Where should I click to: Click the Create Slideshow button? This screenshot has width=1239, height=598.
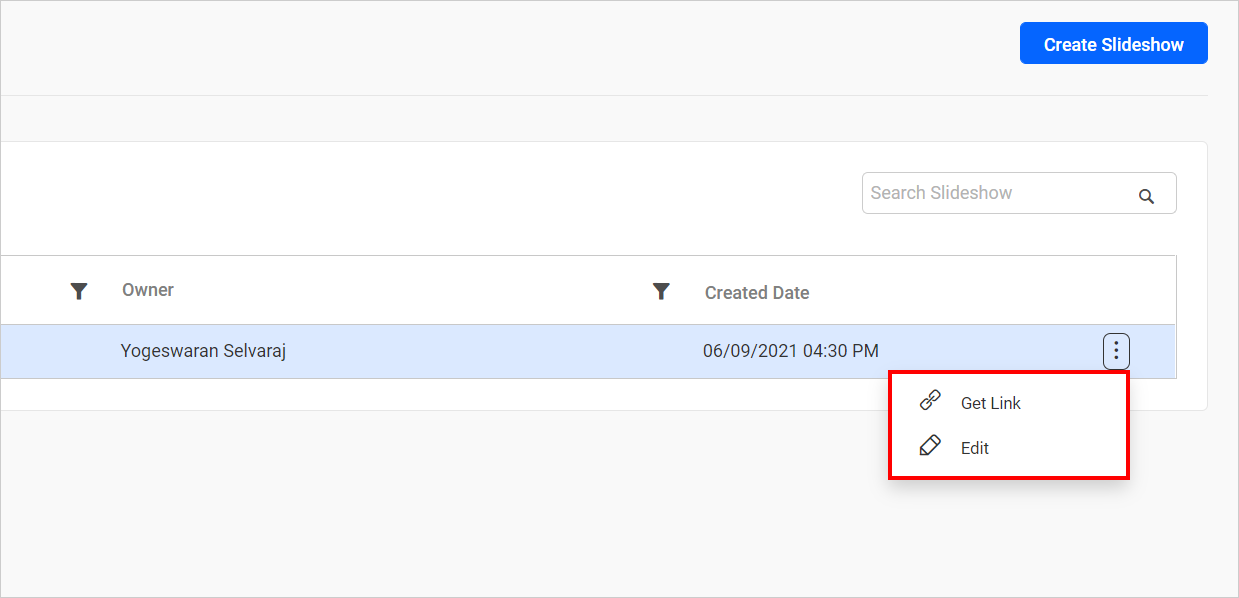click(x=1113, y=44)
